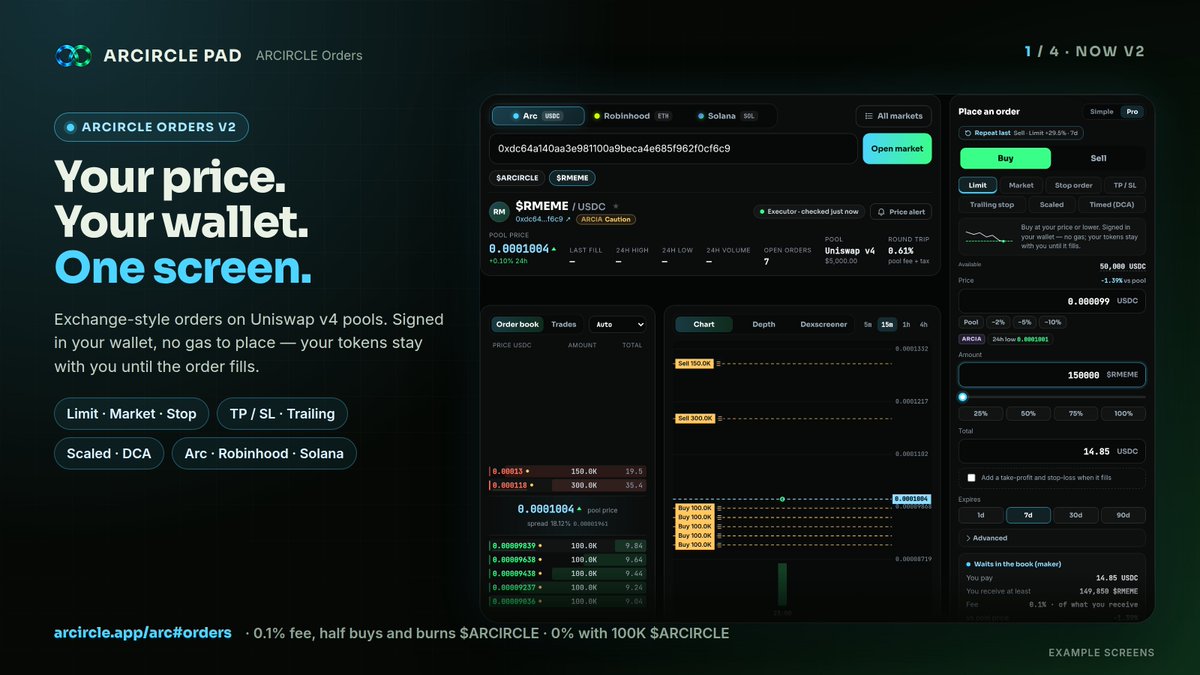Switch to the Dexscreener tab
The height and width of the screenshot is (675, 1200).
click(x=824, y=324)
